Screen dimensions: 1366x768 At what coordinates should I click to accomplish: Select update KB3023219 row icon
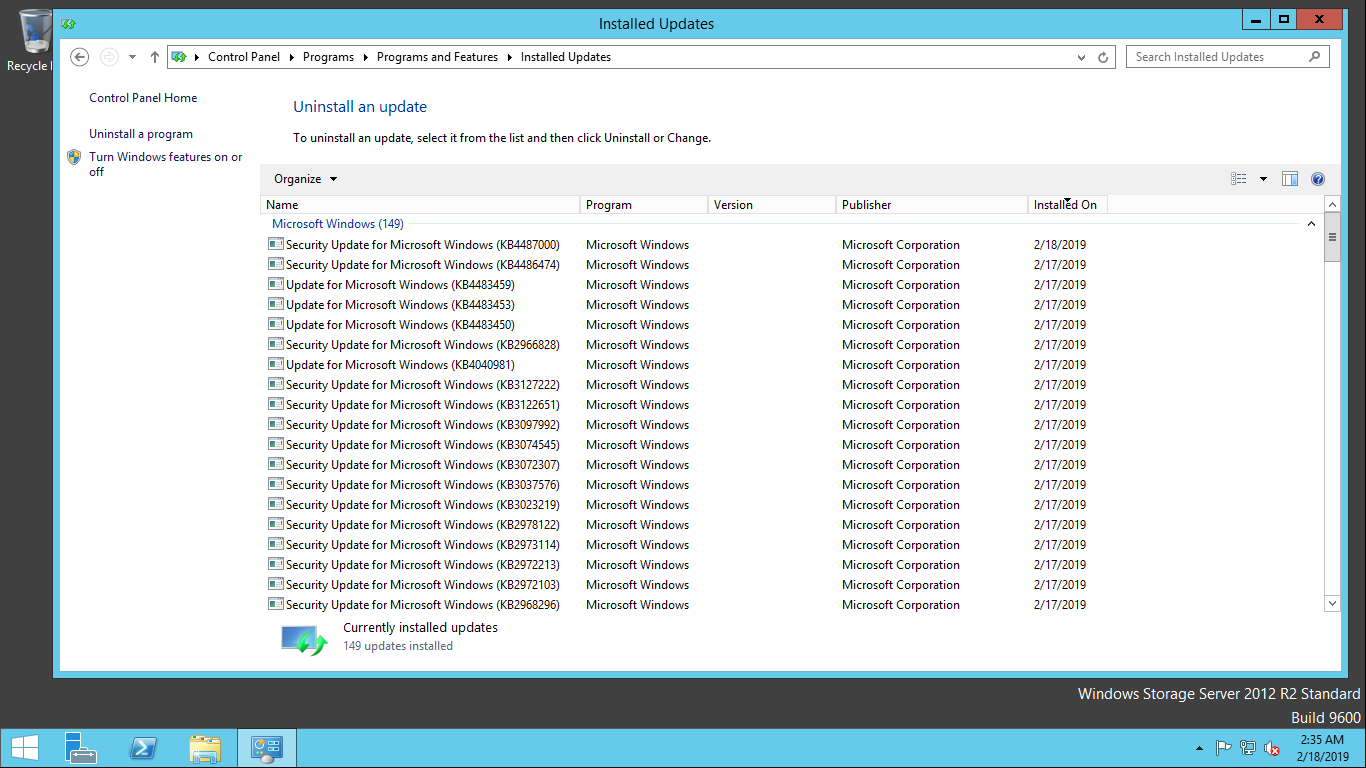[x=276, y=504]
